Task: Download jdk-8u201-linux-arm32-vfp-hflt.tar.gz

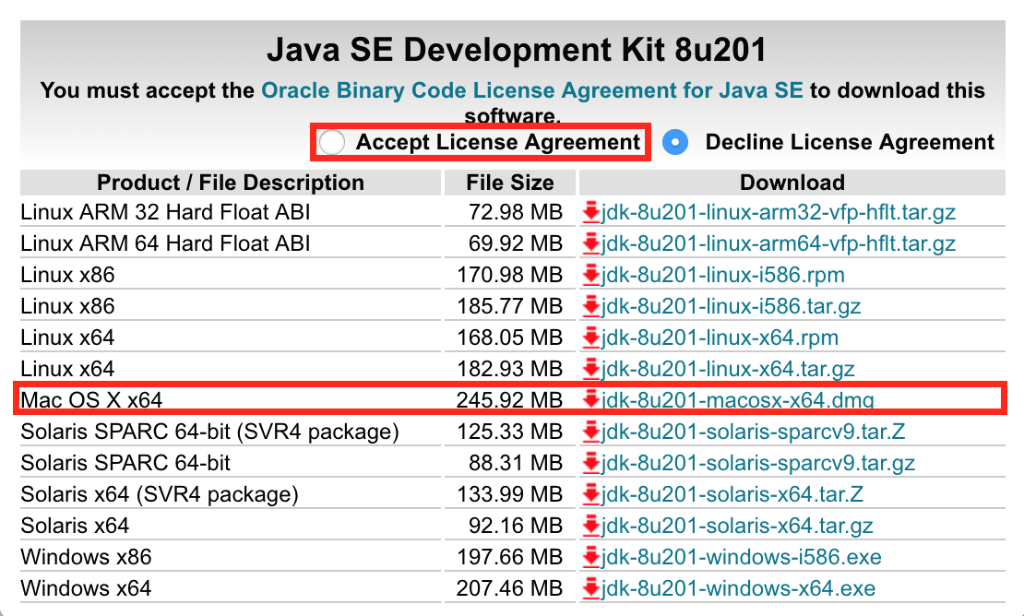Action: click(x=778, y=212)
